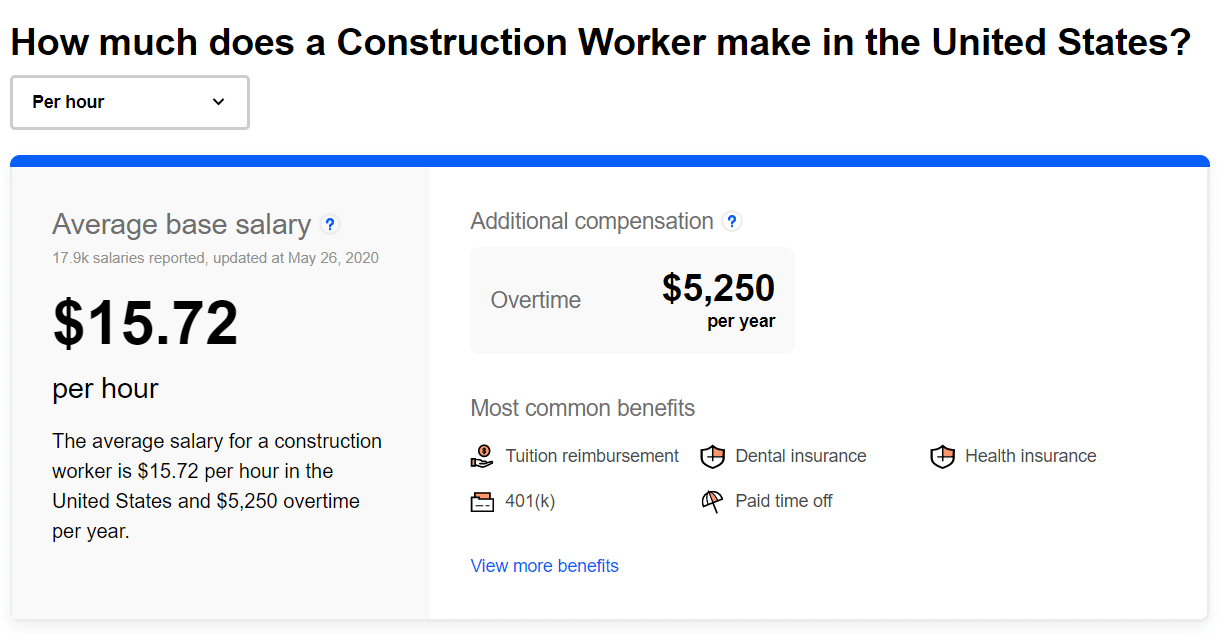Click the help icon next to Average base salary

(330, 224)
